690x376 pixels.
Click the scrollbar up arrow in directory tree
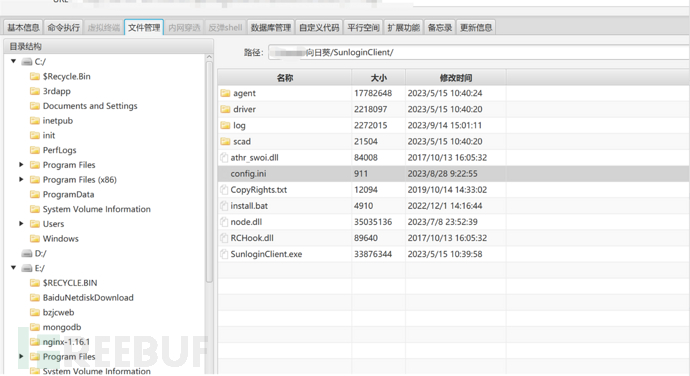(x=209, y=57)
